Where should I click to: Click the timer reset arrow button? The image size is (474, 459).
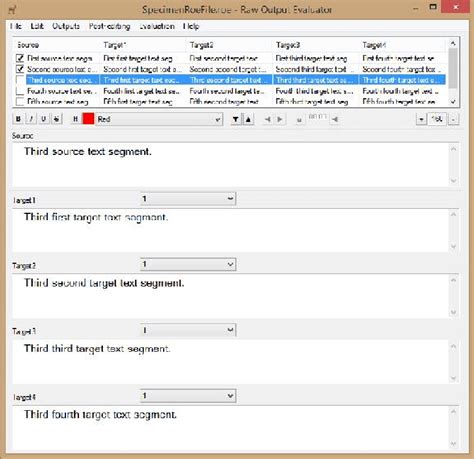pyautogui.click(x=335, y=119)
